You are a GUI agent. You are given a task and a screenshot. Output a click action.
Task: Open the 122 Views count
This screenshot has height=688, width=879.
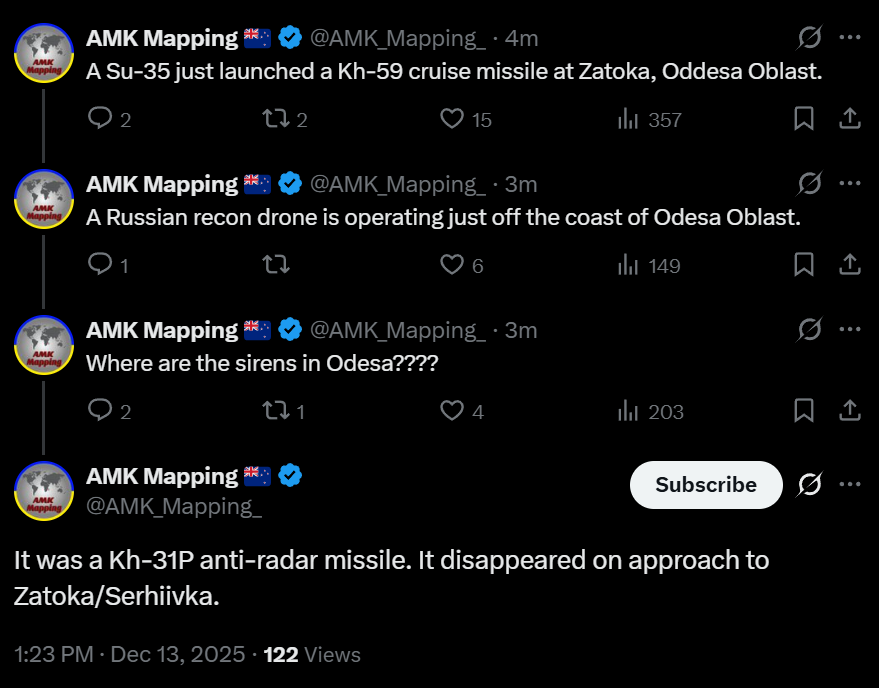311,655
